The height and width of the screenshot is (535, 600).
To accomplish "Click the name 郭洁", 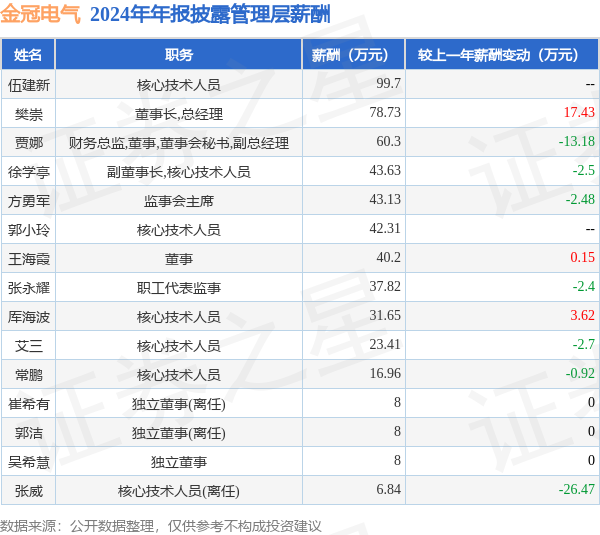I will 29,434.
